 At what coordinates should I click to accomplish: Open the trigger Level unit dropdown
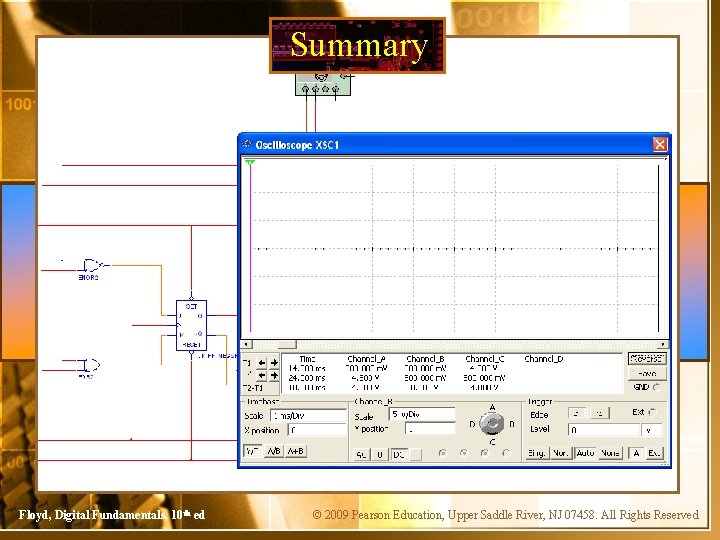coord(652,430)
